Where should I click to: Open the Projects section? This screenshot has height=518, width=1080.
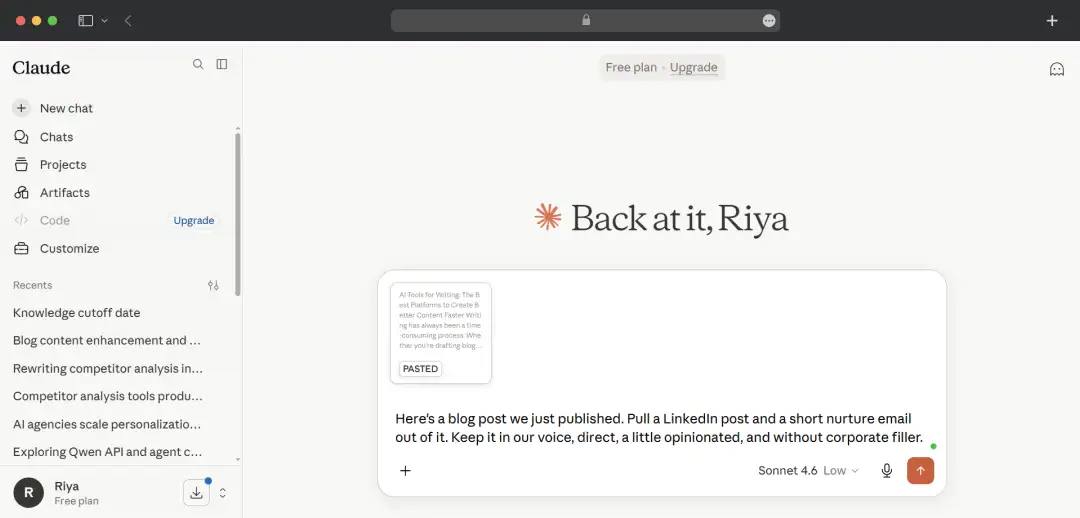[x=63, y=165]
